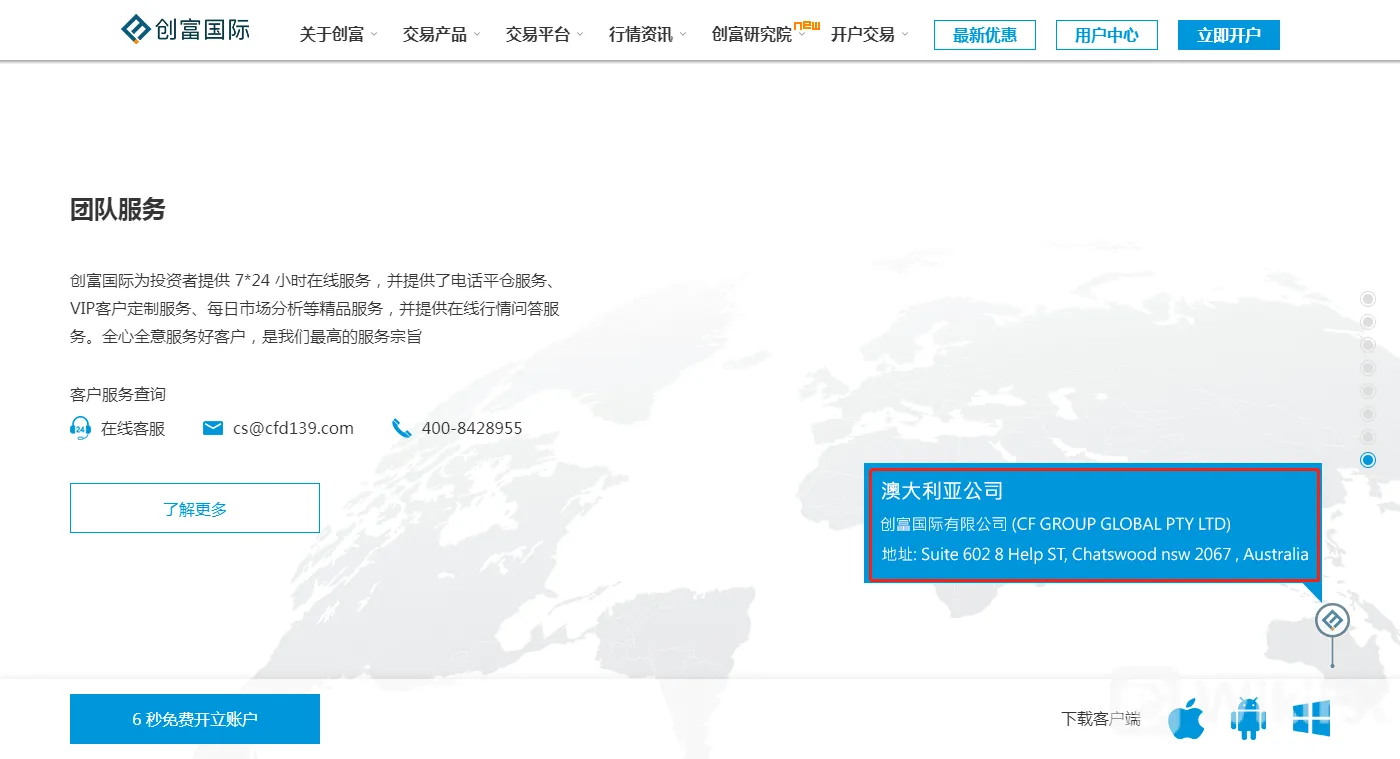
Task: Select the seventh page indicator dot
Action: [1368, 437]
